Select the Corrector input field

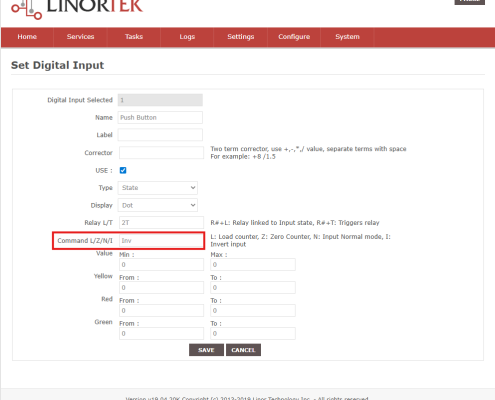click(x=161, y=153)
